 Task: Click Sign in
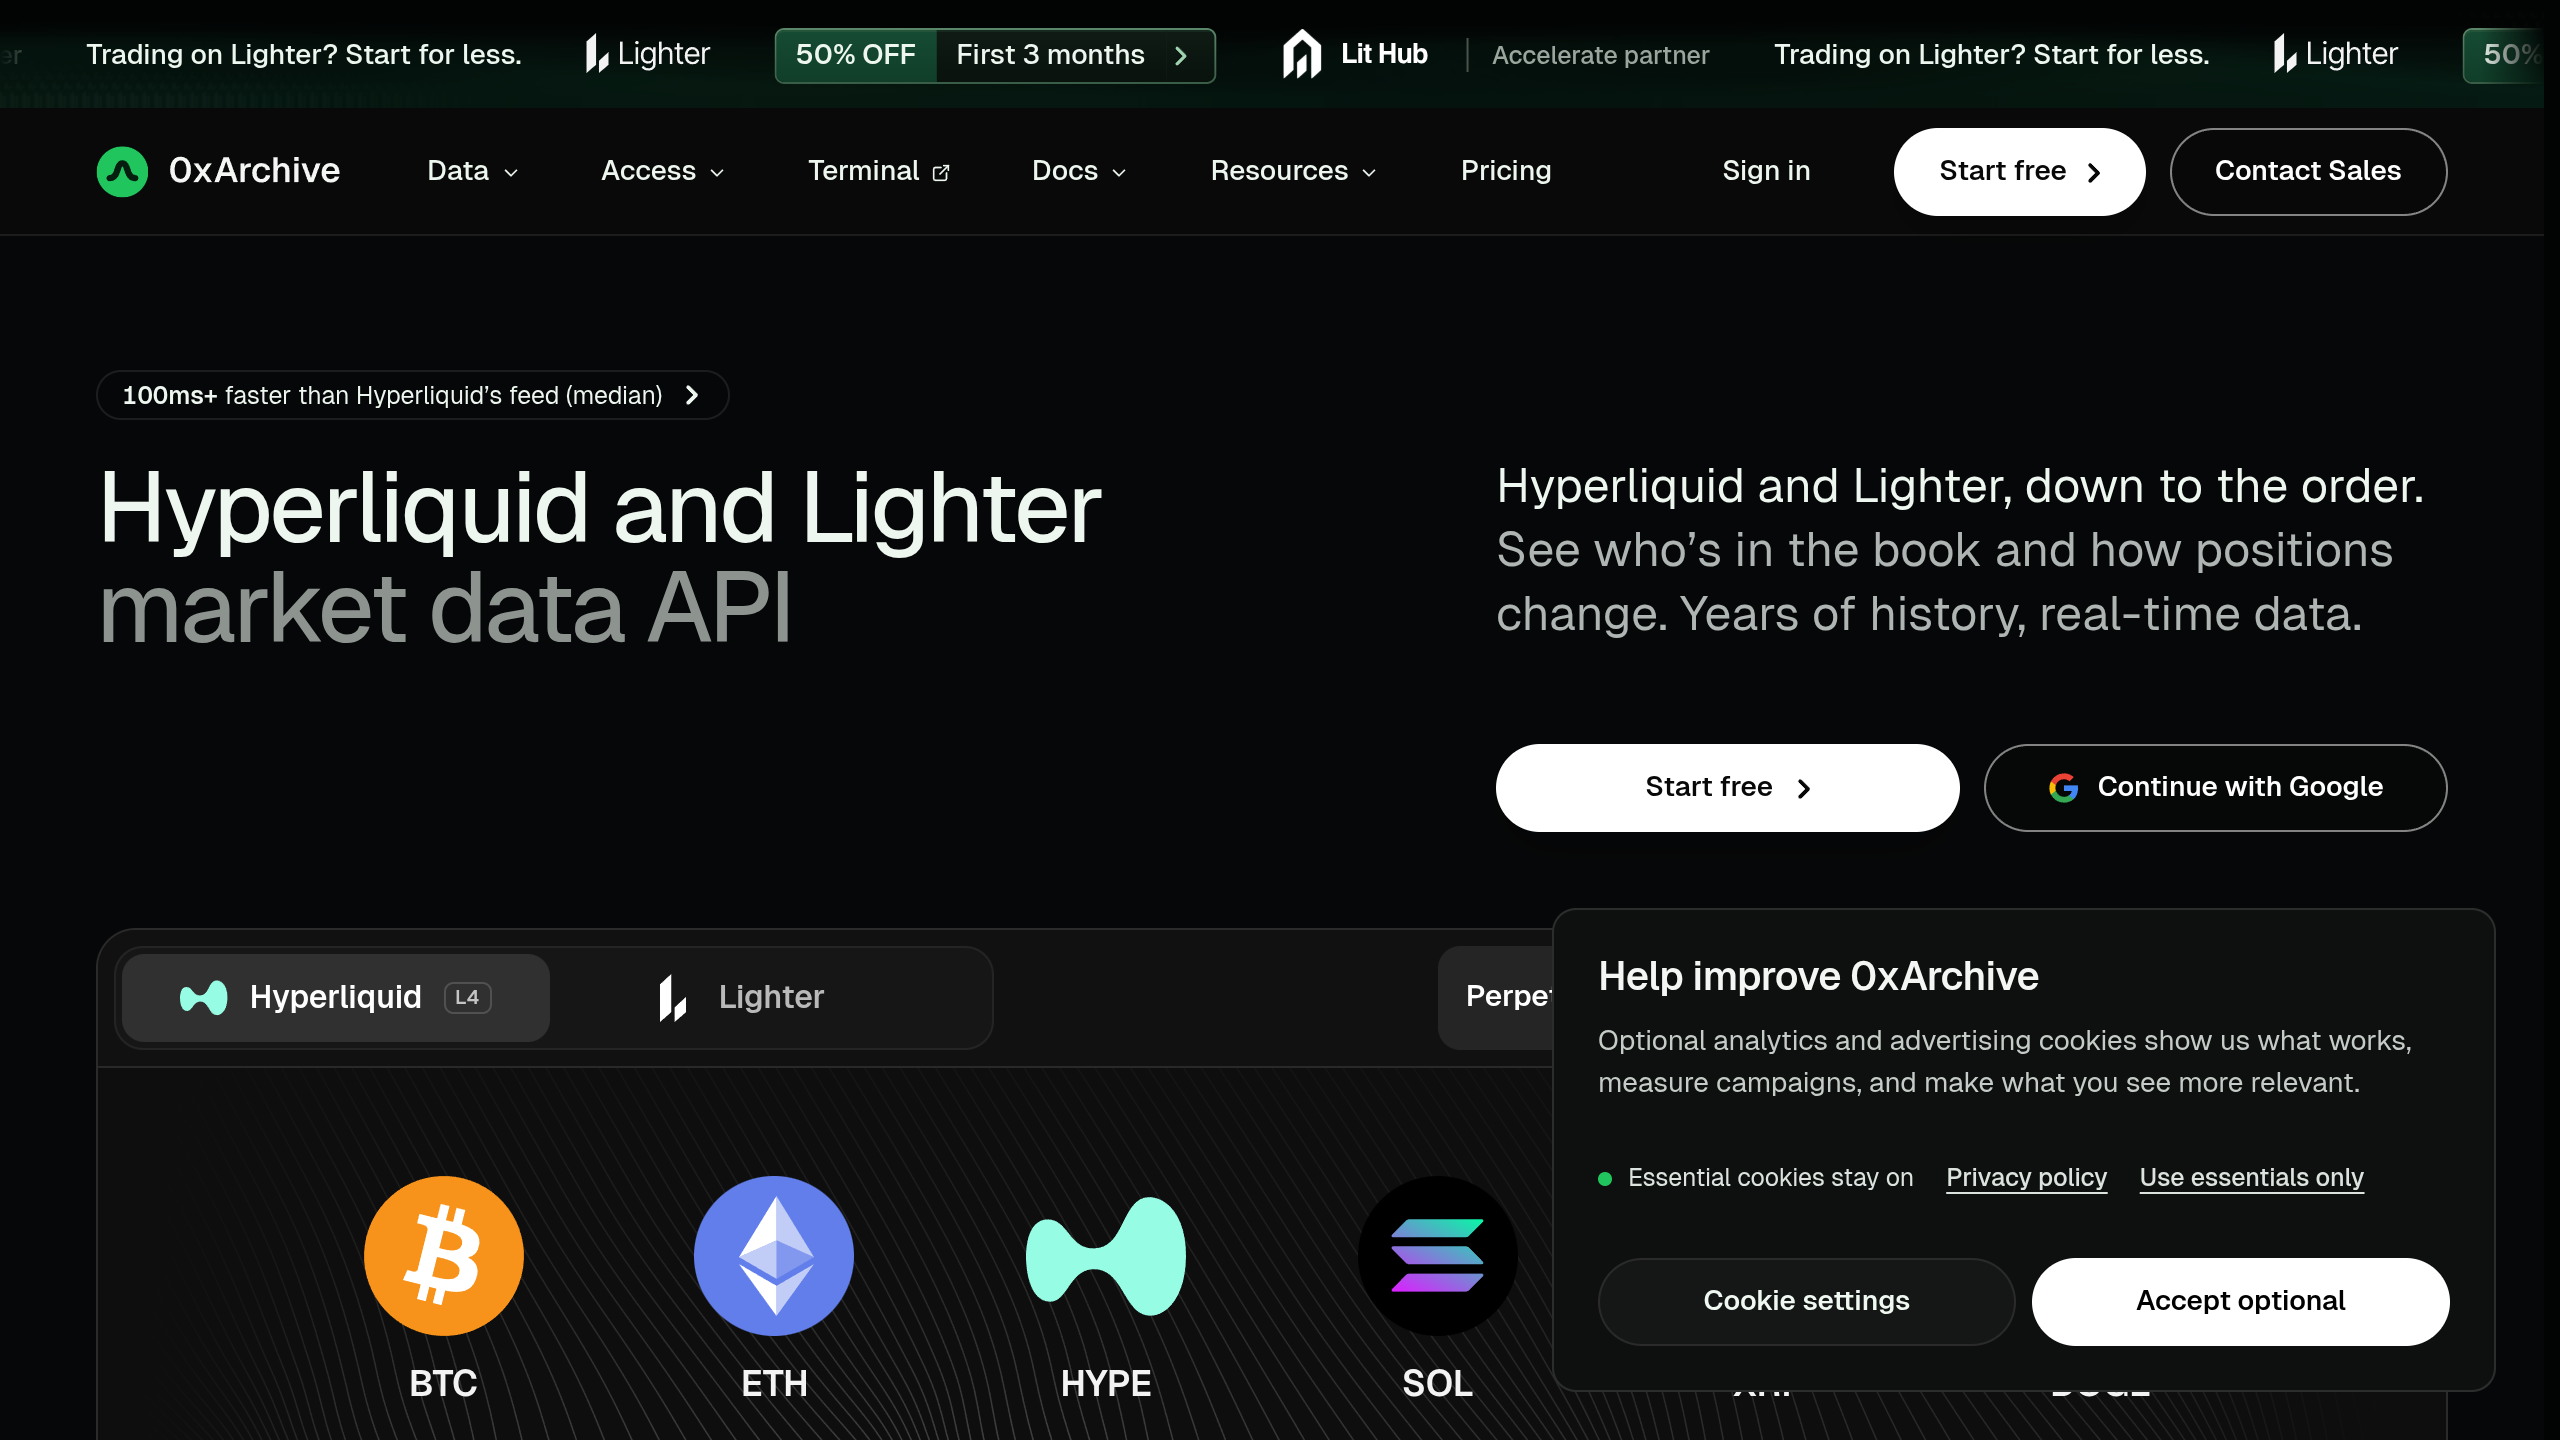pyautogui.click(x=1766, y=171)
